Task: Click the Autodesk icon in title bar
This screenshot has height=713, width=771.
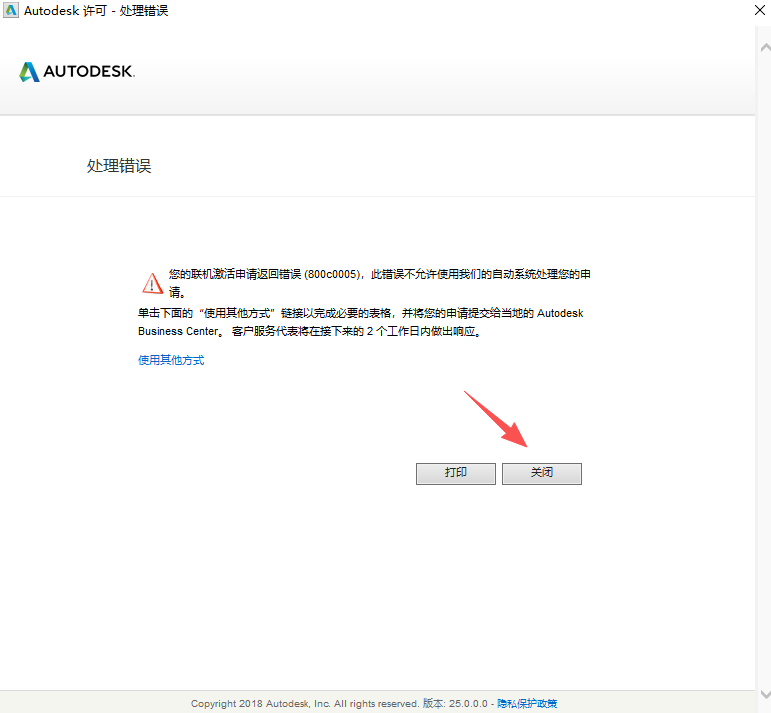Action: [12, 11]
